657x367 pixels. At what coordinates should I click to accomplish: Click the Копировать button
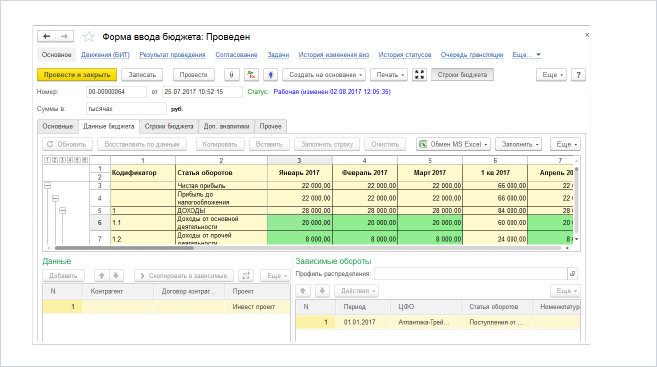(x=220, y=144)
